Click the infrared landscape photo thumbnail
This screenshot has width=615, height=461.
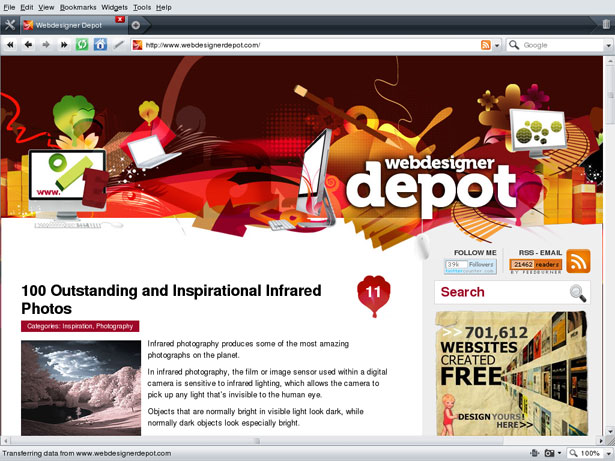click(81, 388)
